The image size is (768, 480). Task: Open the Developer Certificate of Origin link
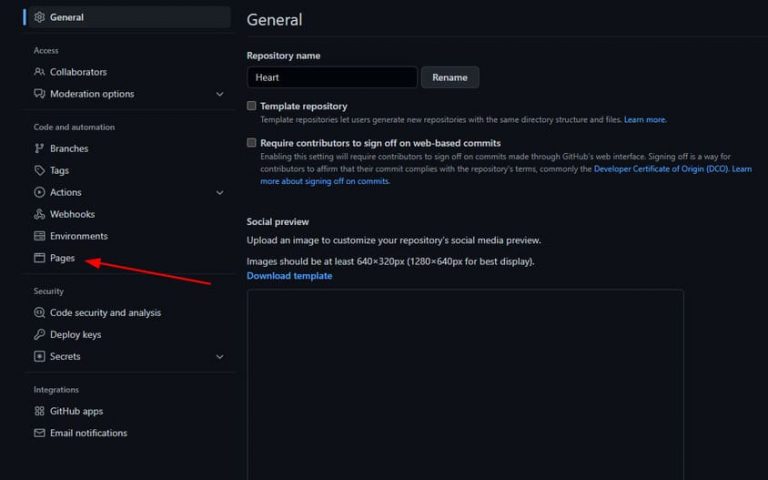click(661, 169)
